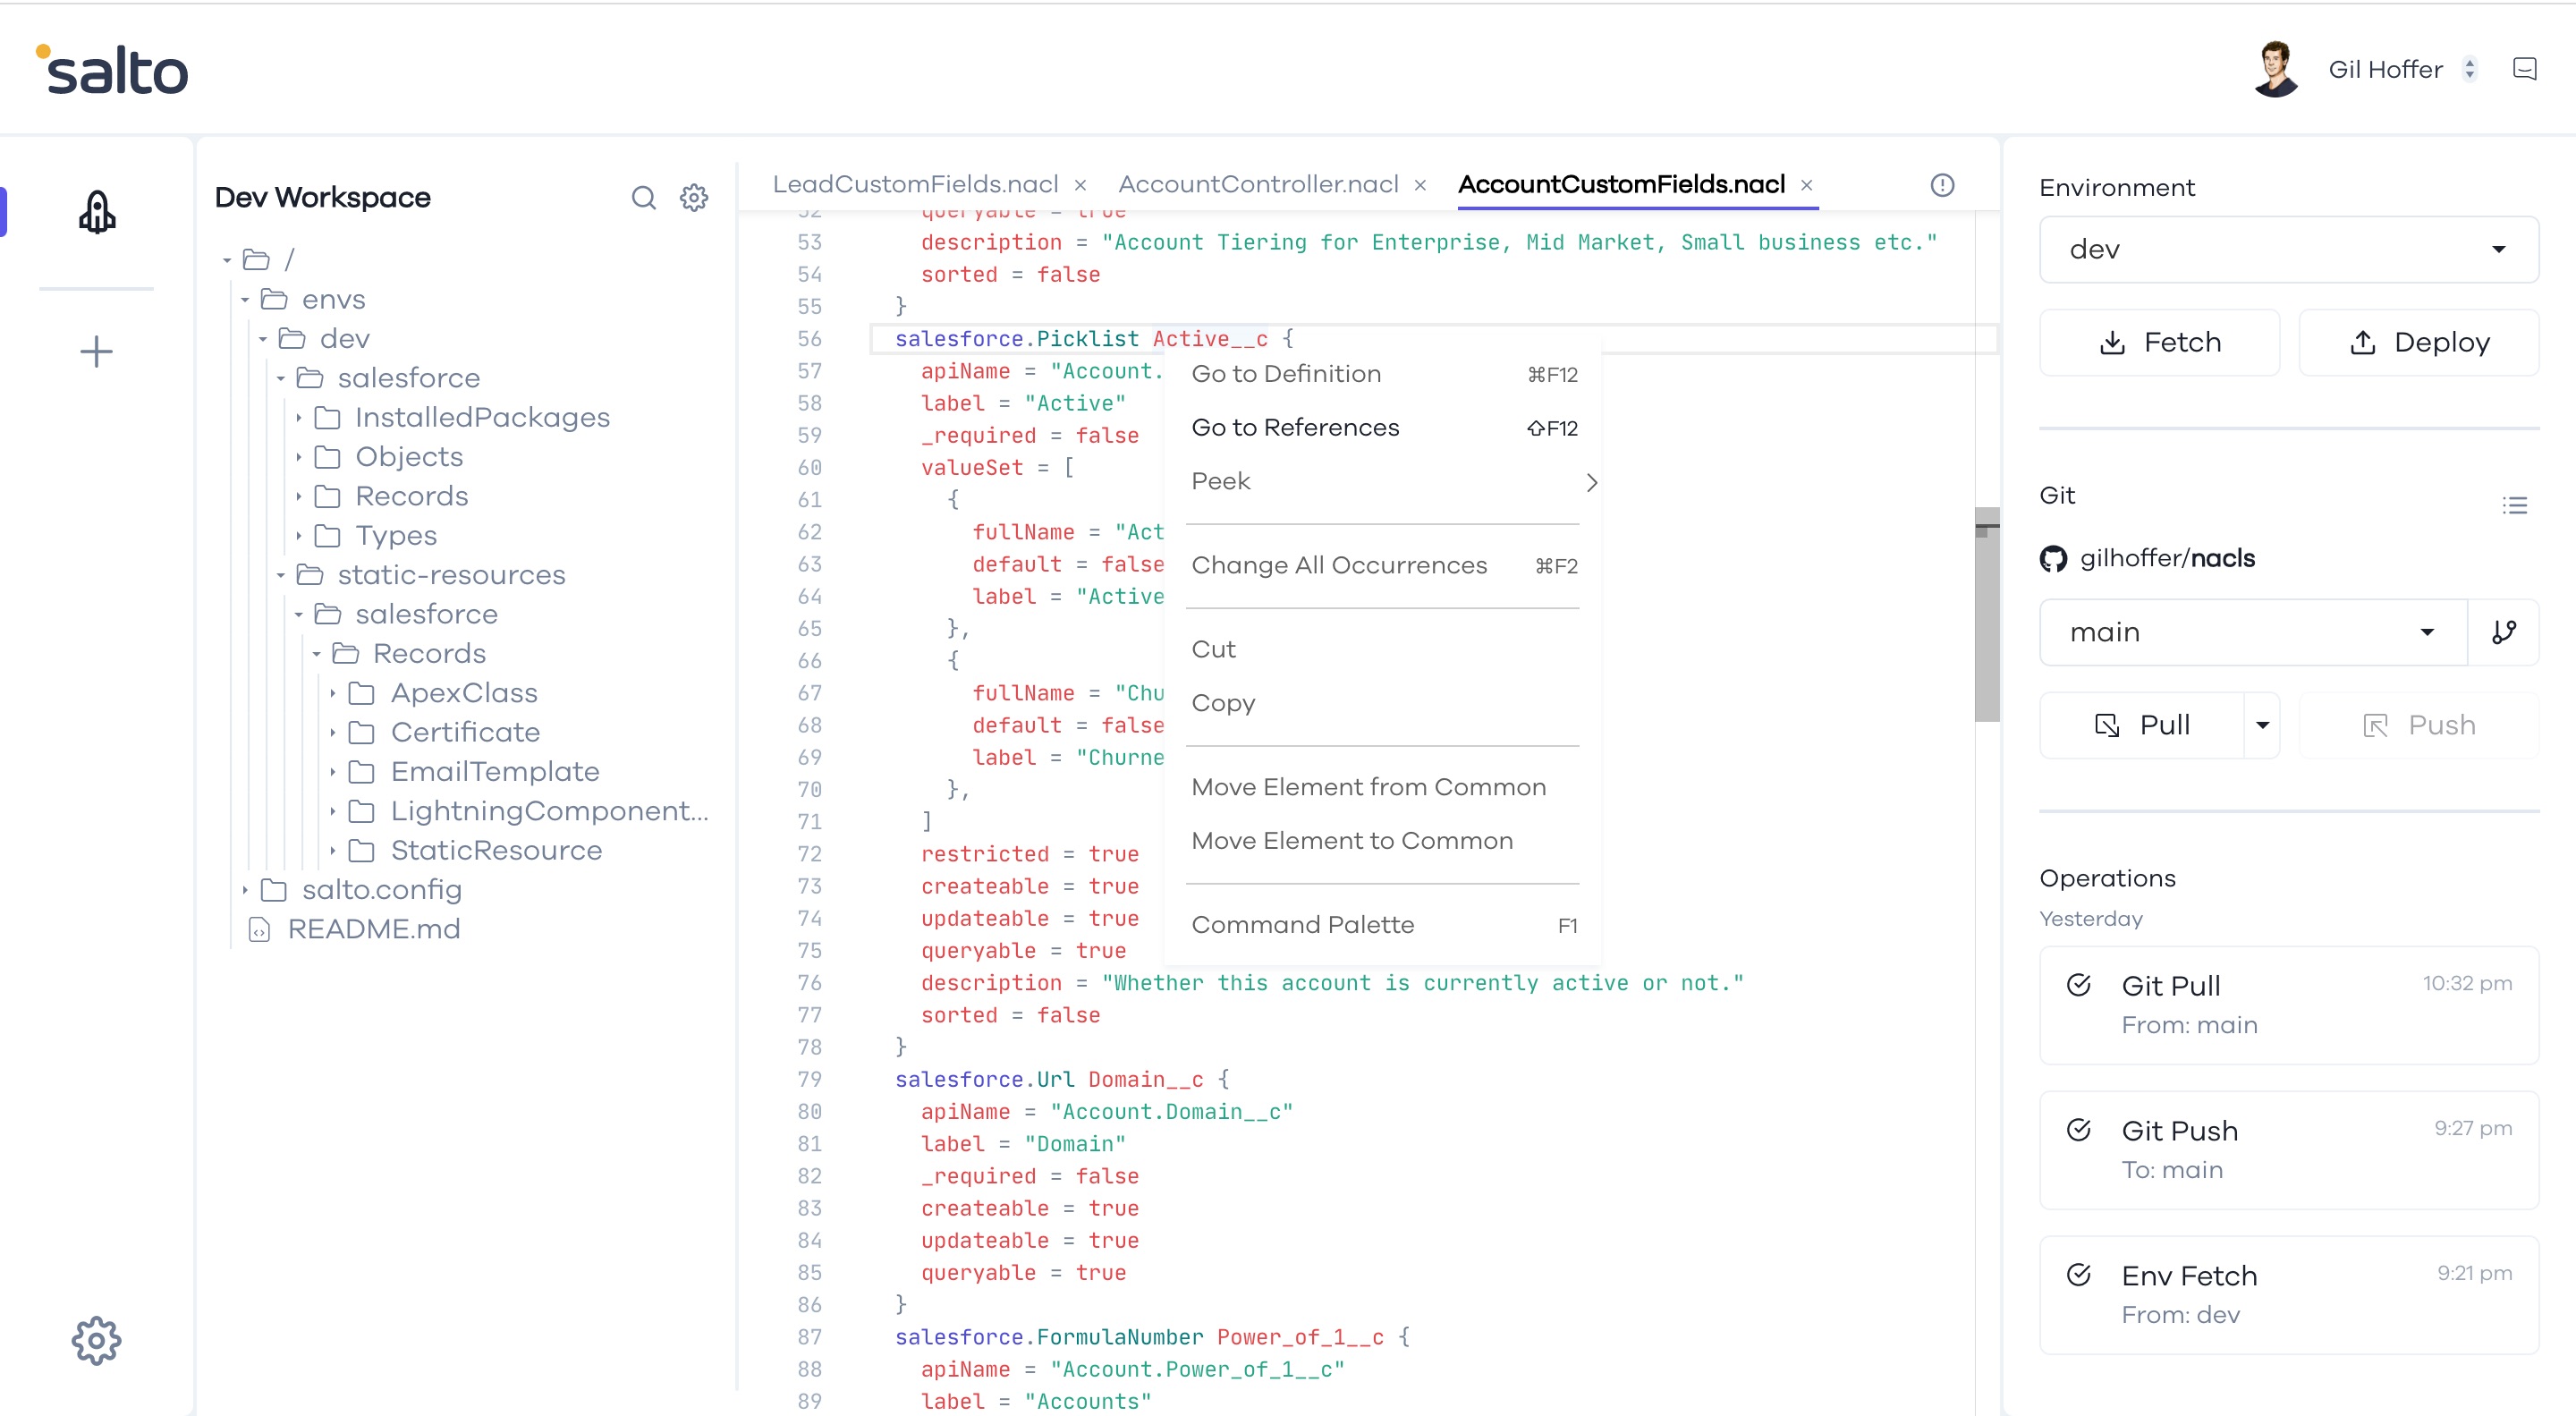Click Git Pull operation check icon
The width and height of the screenshot is (2576, 1416).
click(x=2078, y=985)
